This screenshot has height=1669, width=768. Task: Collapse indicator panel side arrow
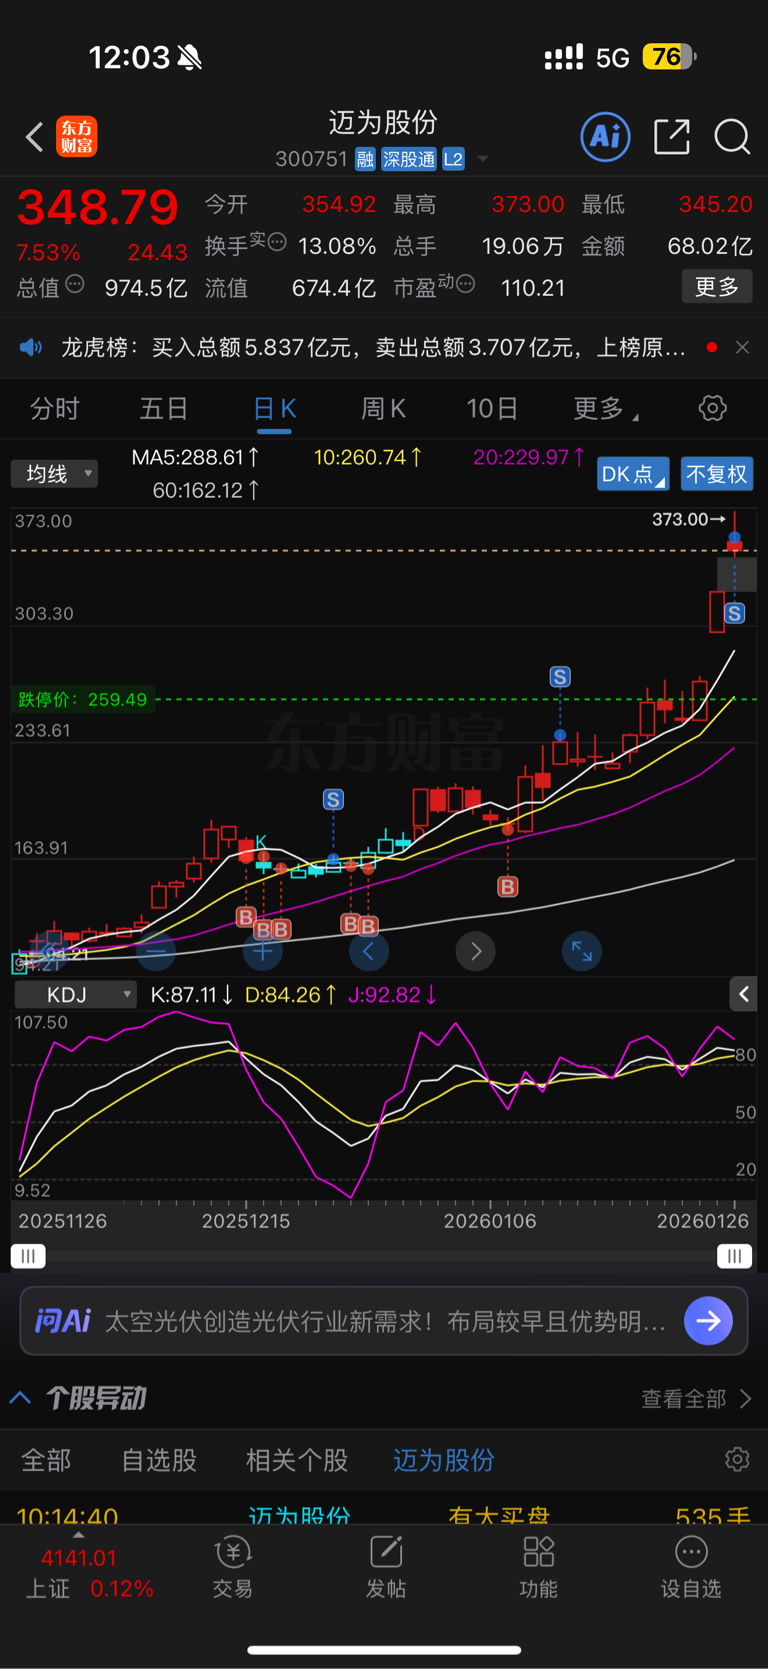point(743,994)
